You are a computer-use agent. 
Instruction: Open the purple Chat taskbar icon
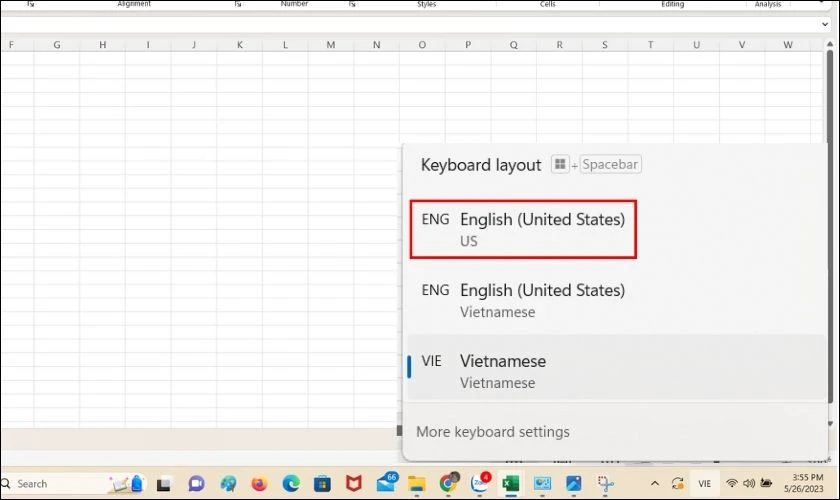[x=196, y=484]
